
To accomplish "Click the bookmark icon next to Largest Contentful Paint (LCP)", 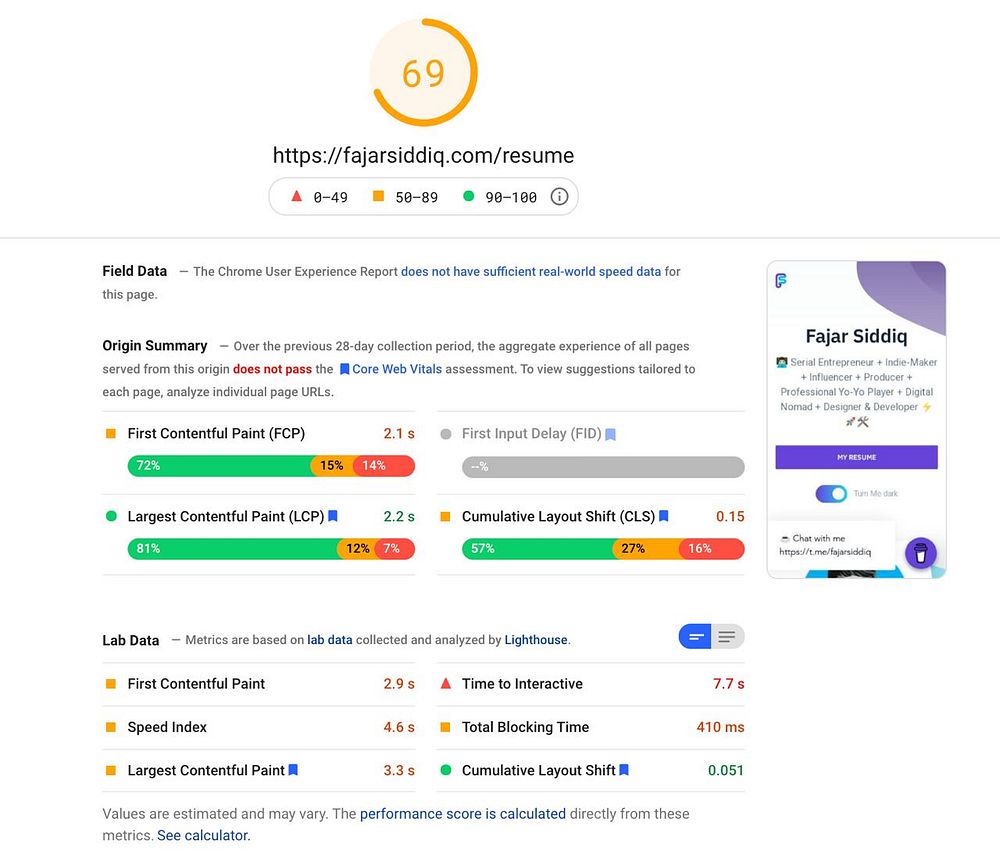I will click(x=333, y=517).
